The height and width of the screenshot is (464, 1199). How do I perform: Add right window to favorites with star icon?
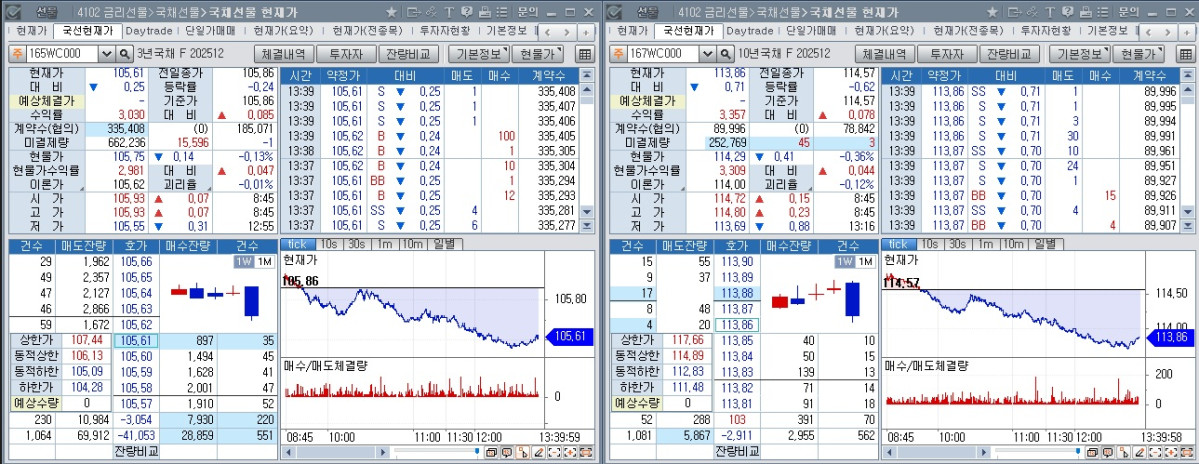pyautogui.click(x=993, y=12)
